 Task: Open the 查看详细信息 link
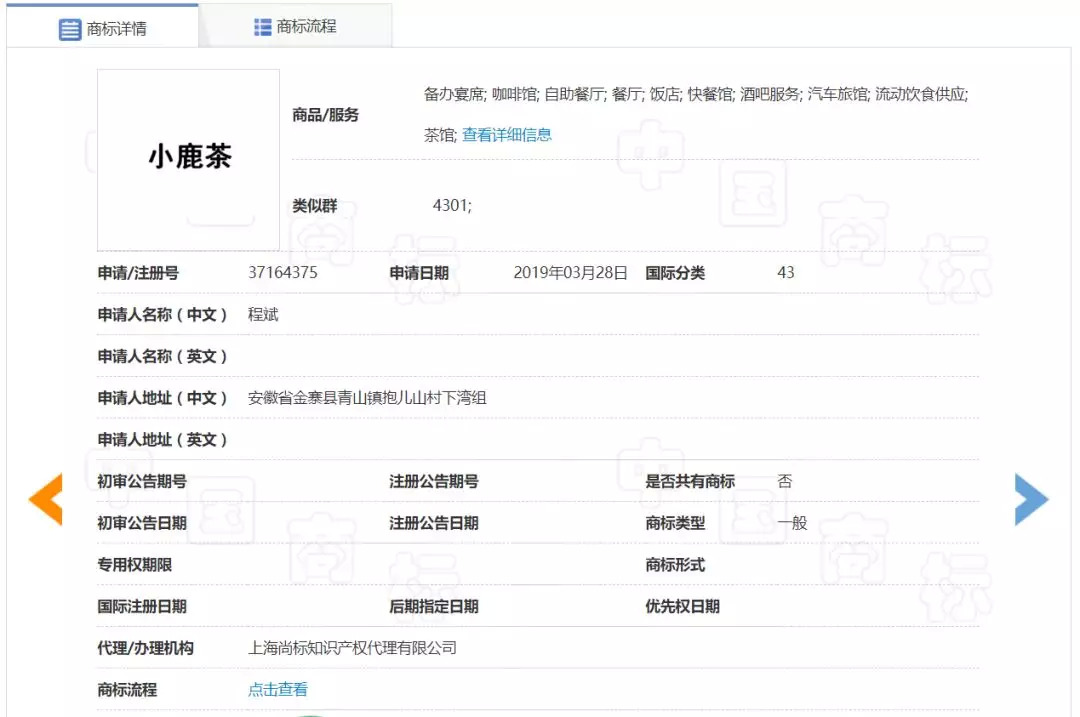(506, 135)
